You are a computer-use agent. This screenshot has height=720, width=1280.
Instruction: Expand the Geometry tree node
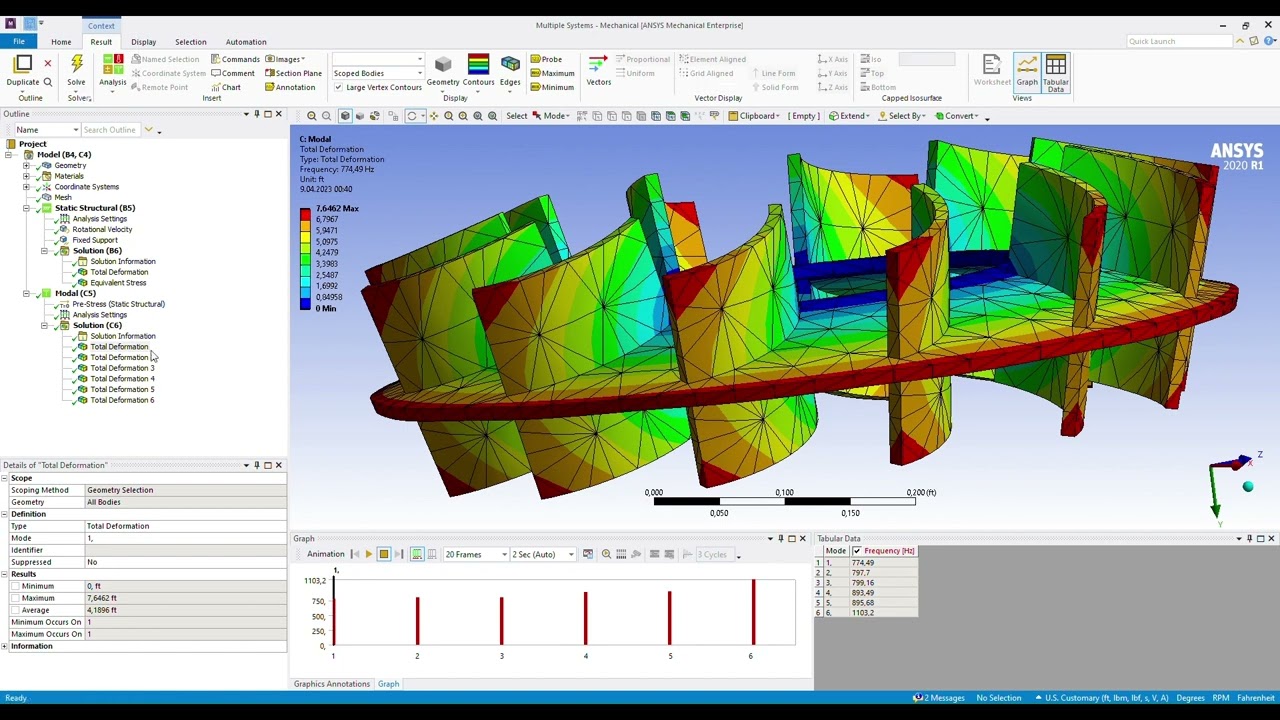click(26, 166)
